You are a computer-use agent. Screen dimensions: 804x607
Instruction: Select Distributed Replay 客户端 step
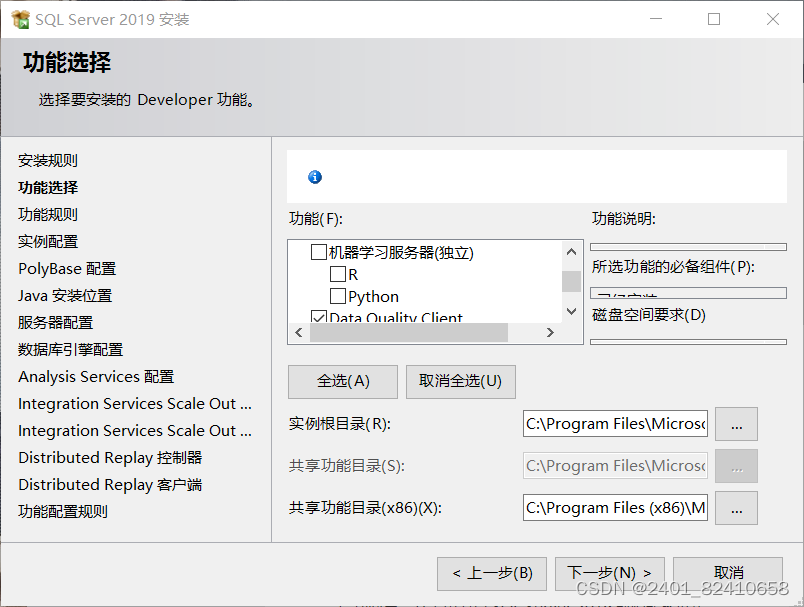click(110, 484)
